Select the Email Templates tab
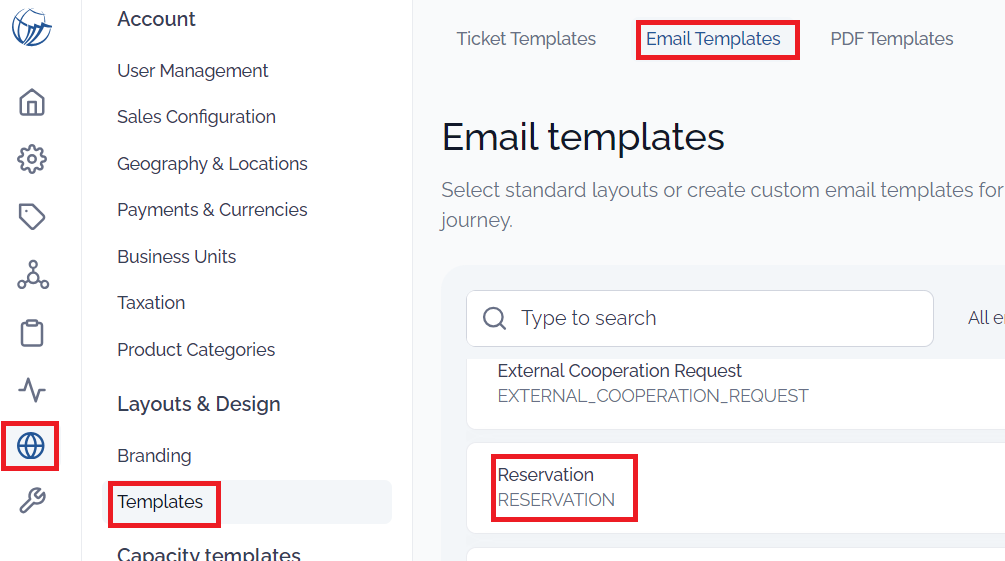Image resolution: width=1005 pixels, height=561 pixels. 713,39
